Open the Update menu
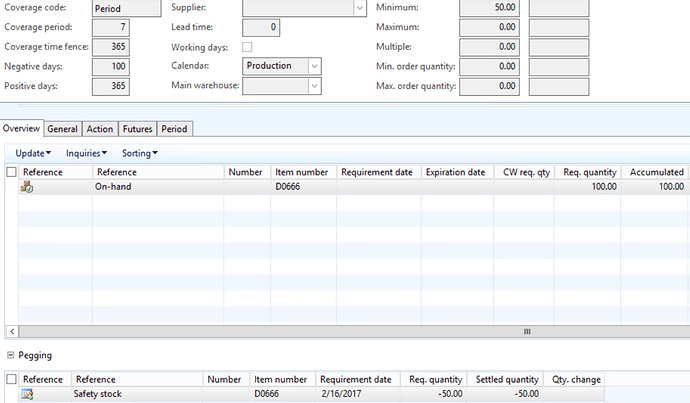The image size is (690, 403). (33, 153)
